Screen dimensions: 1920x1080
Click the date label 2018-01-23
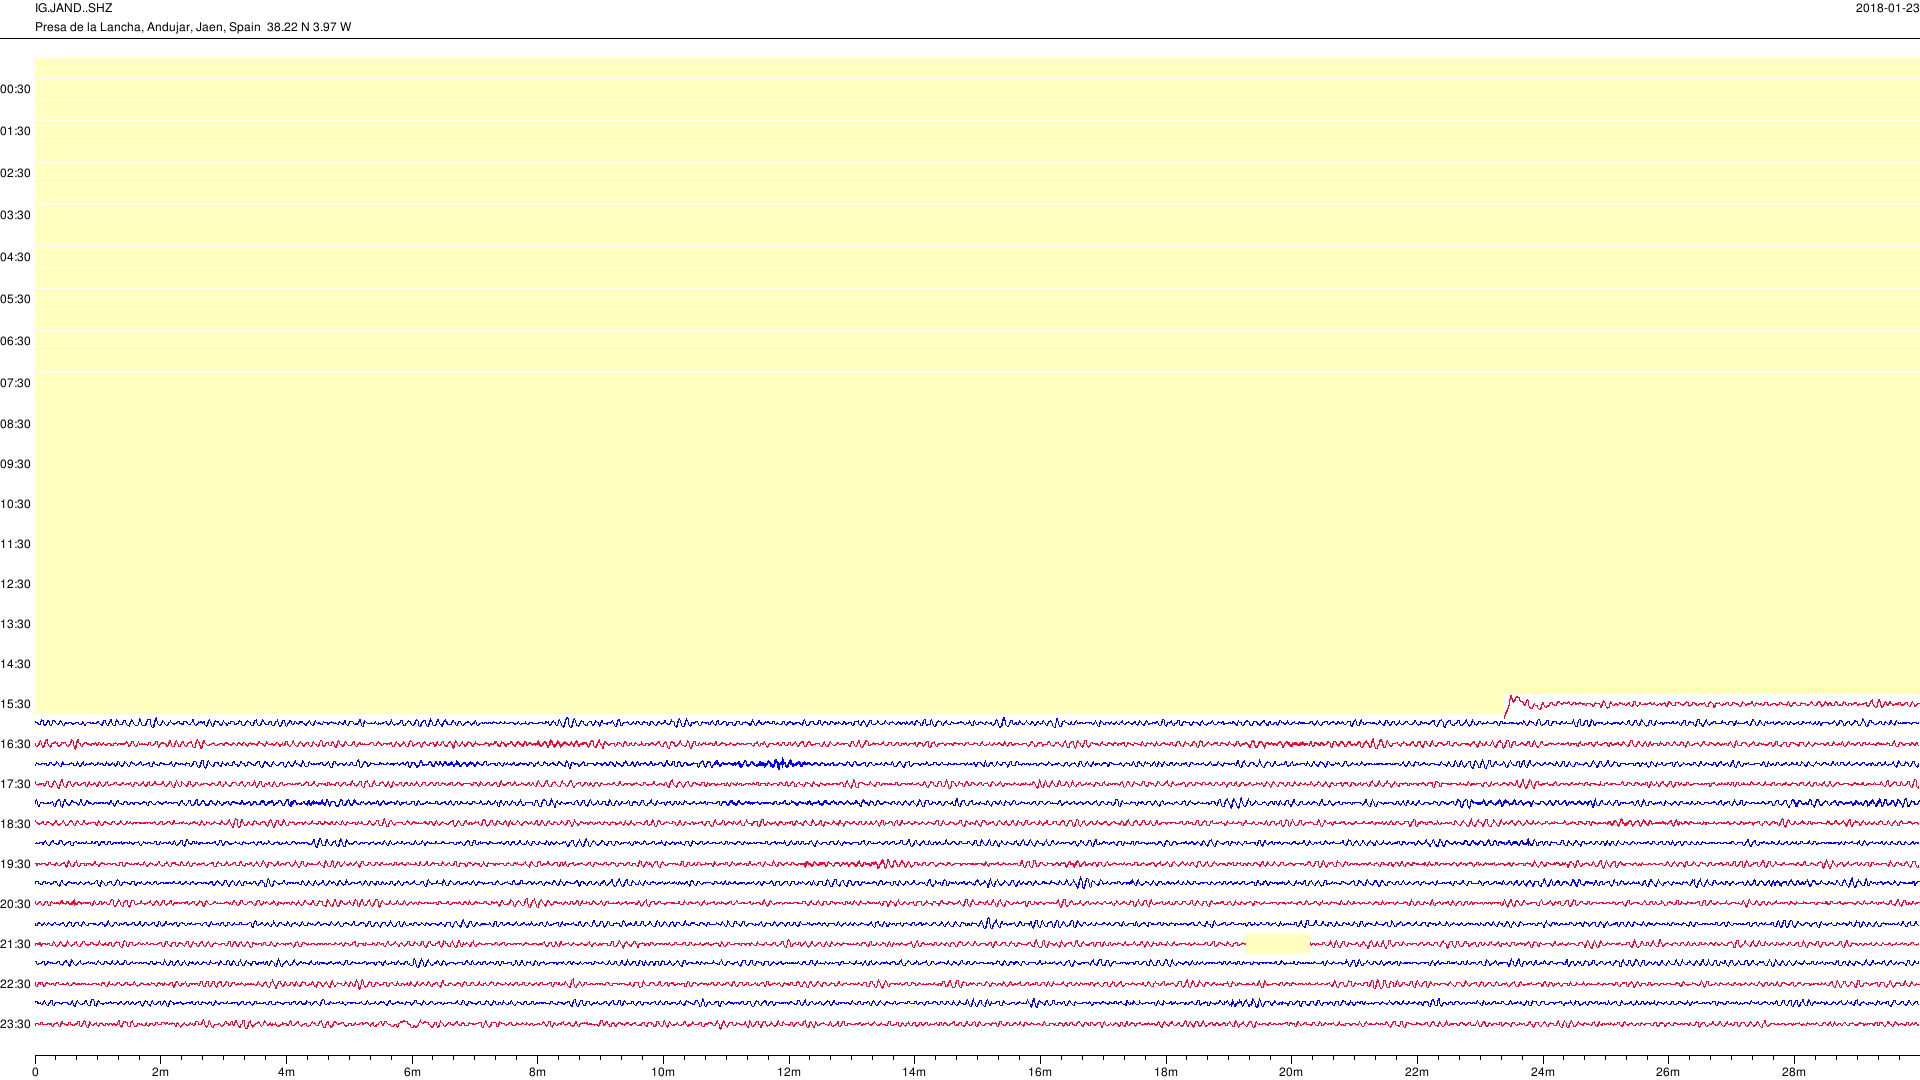[x=1887, y=8]
